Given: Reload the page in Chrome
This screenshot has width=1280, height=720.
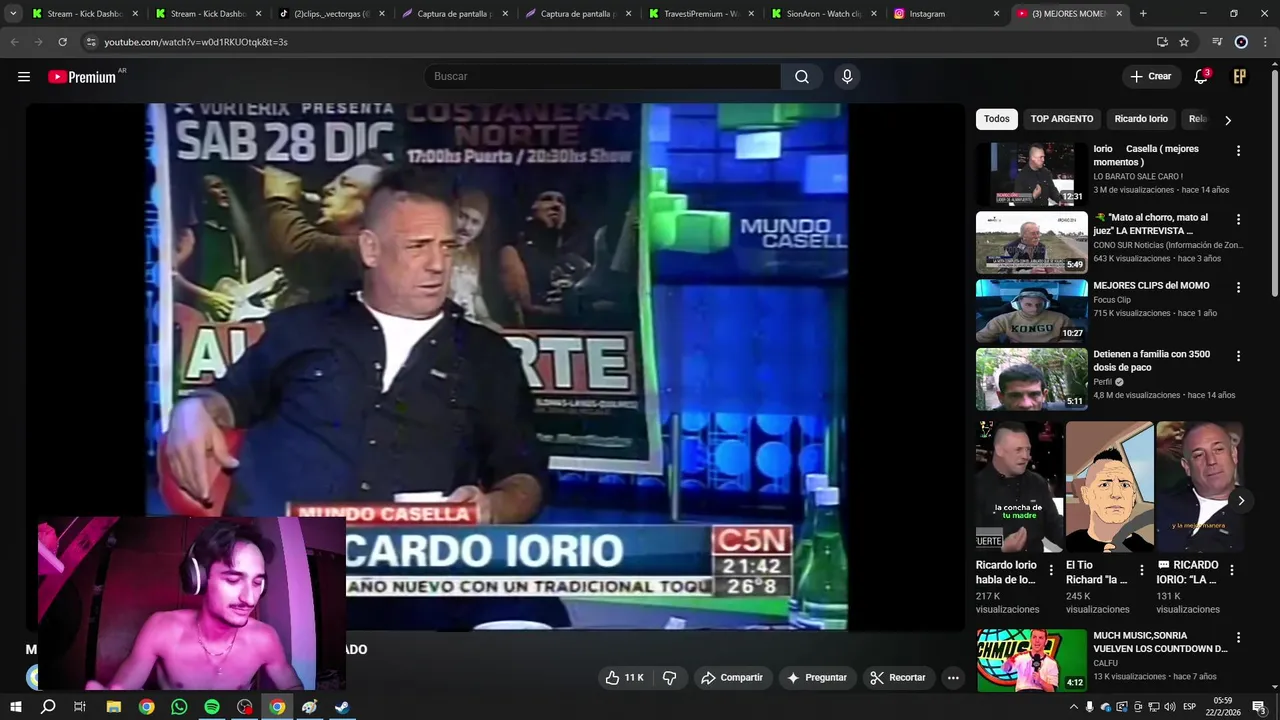Looking at the screenshot, I should click(62, 42).
